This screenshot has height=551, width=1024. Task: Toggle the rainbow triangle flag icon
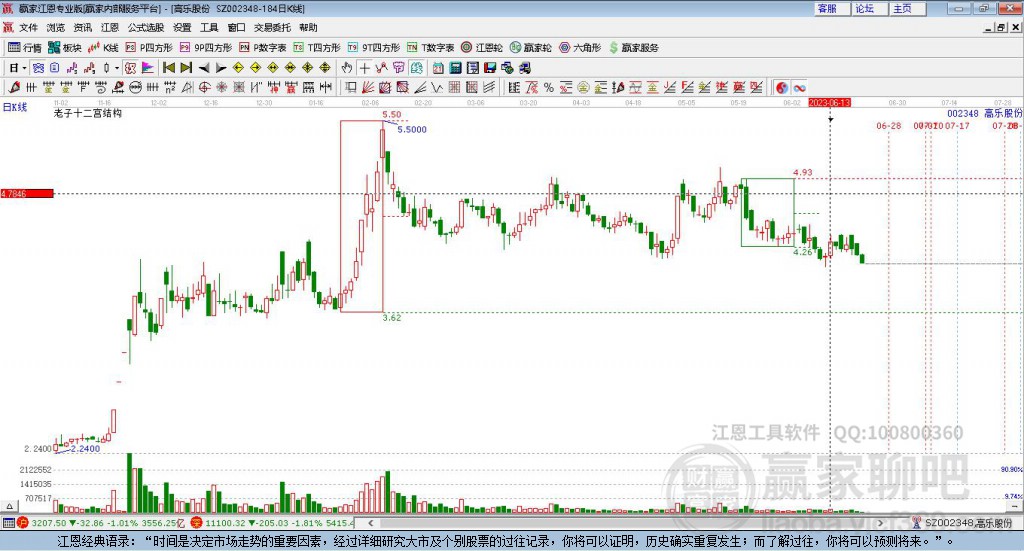[148, 68]
